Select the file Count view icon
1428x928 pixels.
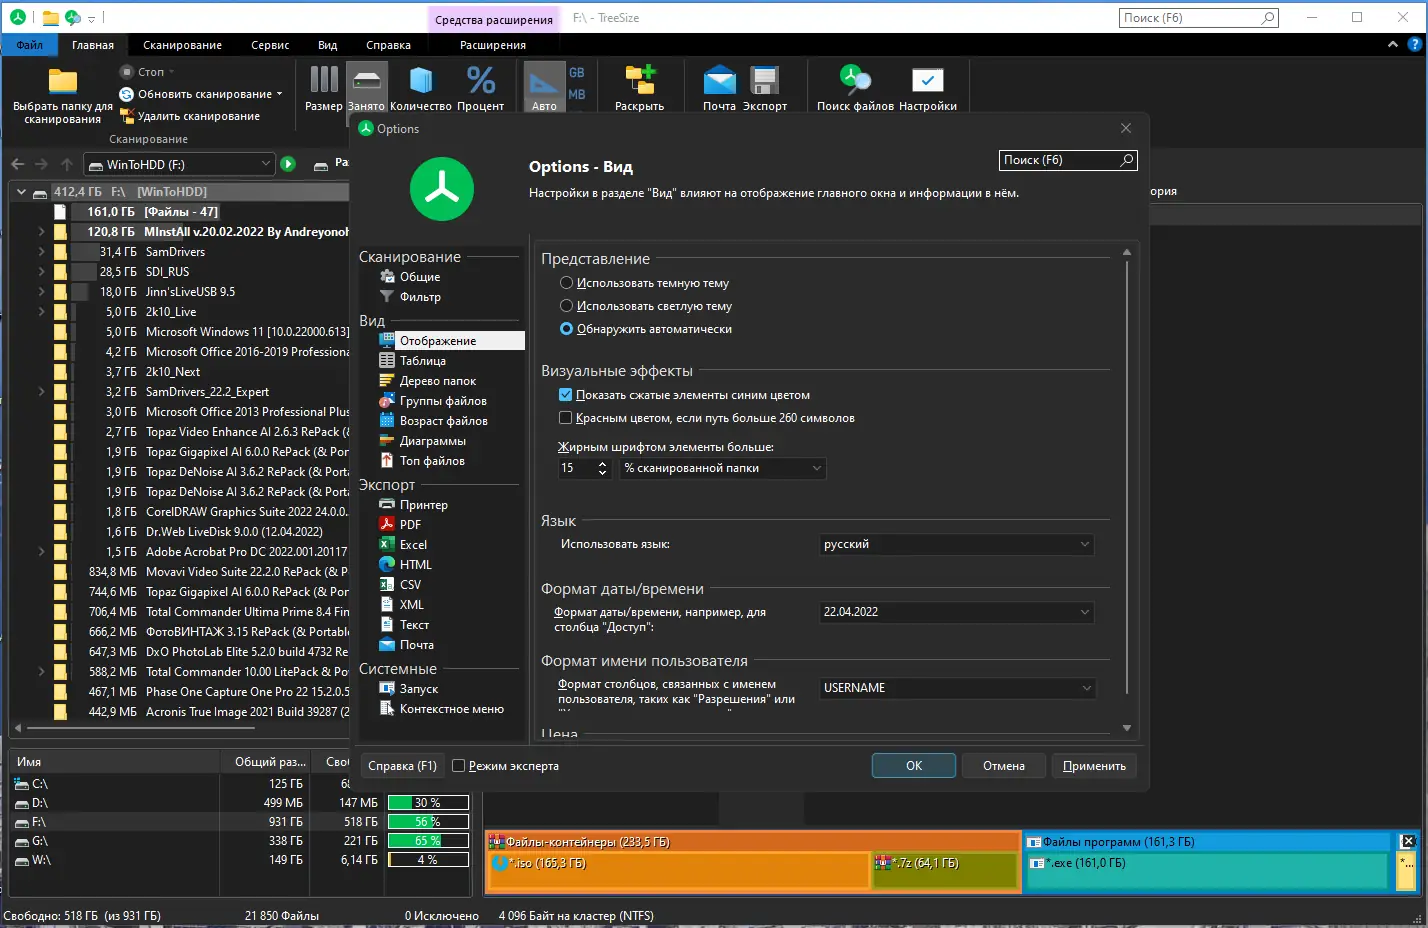coord(421,80)
